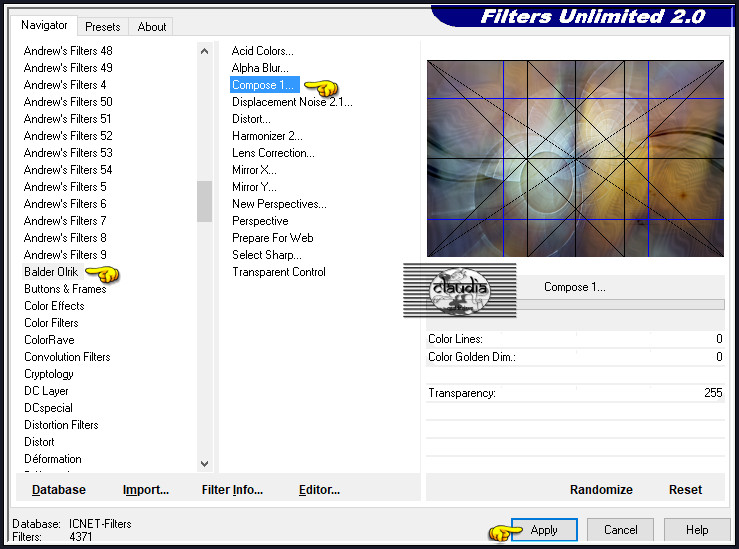Select the ColorRave category
The width and height of the screenshot is (739, 549).
[x=49, y=340]
